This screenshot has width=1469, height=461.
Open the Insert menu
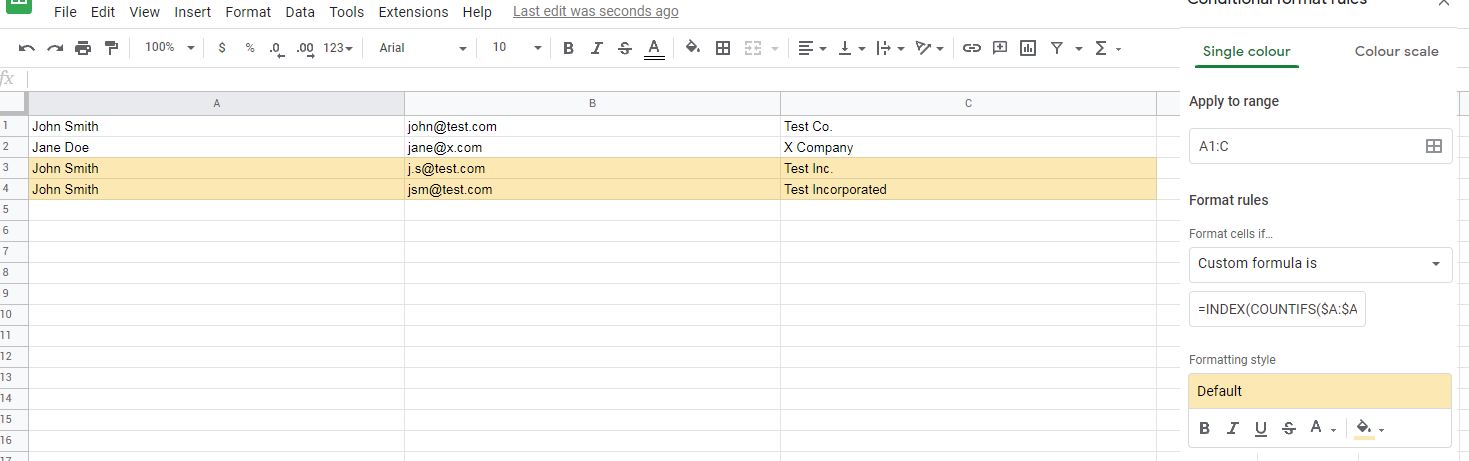[x=192, y=12]
